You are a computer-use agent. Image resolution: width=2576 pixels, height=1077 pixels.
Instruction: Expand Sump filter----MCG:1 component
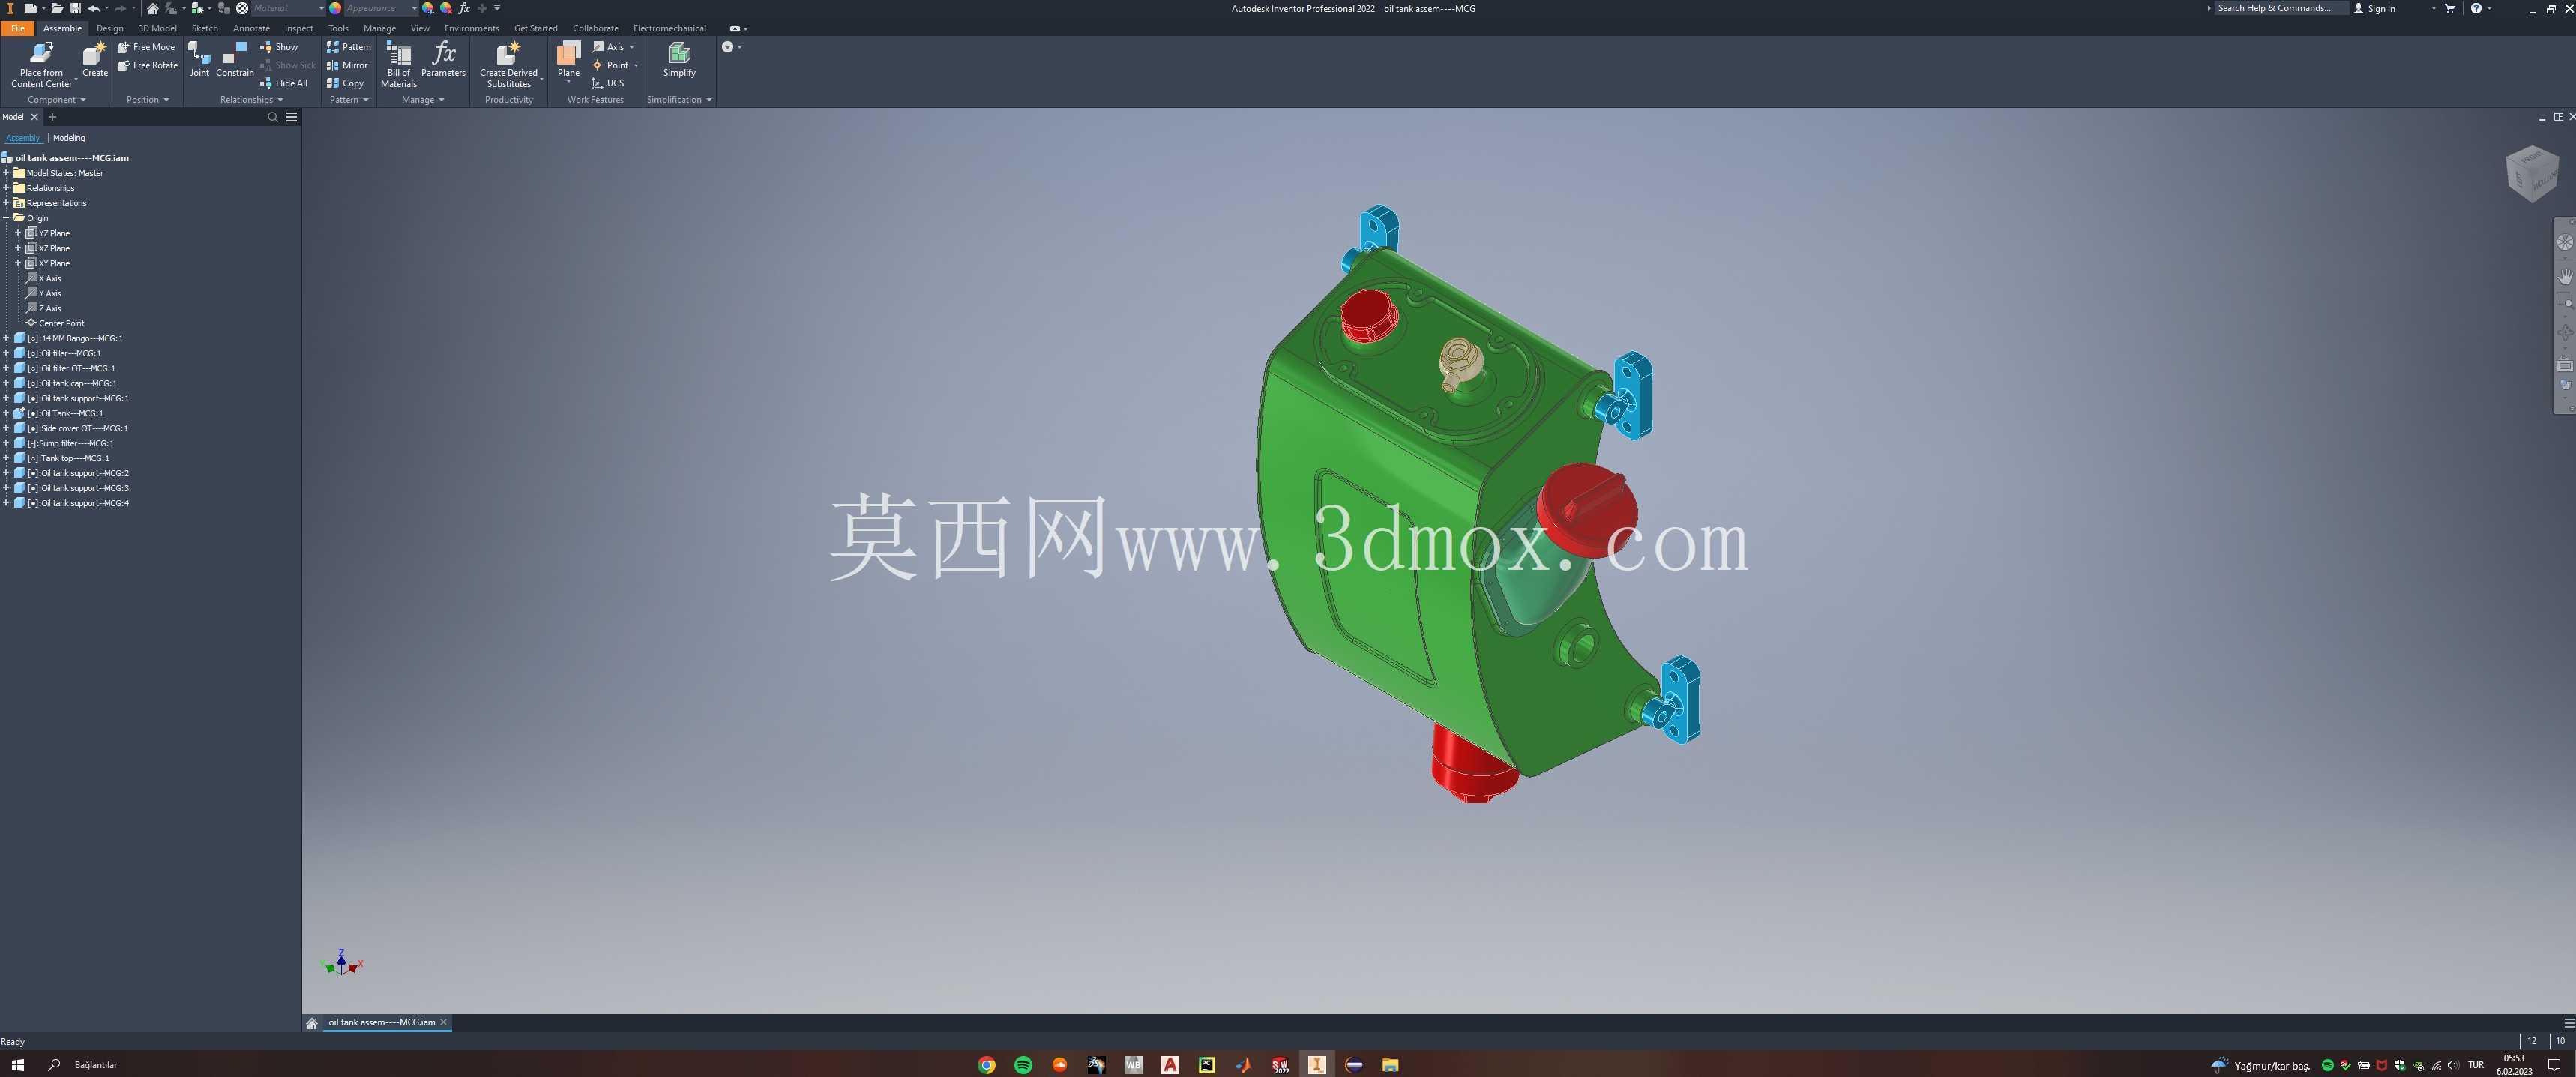coord(6,443)
